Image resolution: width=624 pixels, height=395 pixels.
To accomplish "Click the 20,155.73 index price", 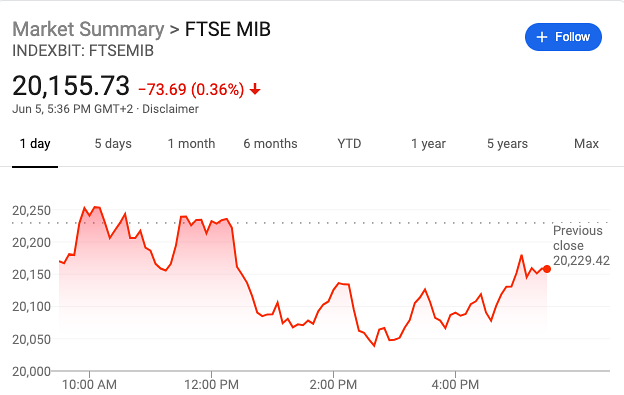I will (71, 86).
